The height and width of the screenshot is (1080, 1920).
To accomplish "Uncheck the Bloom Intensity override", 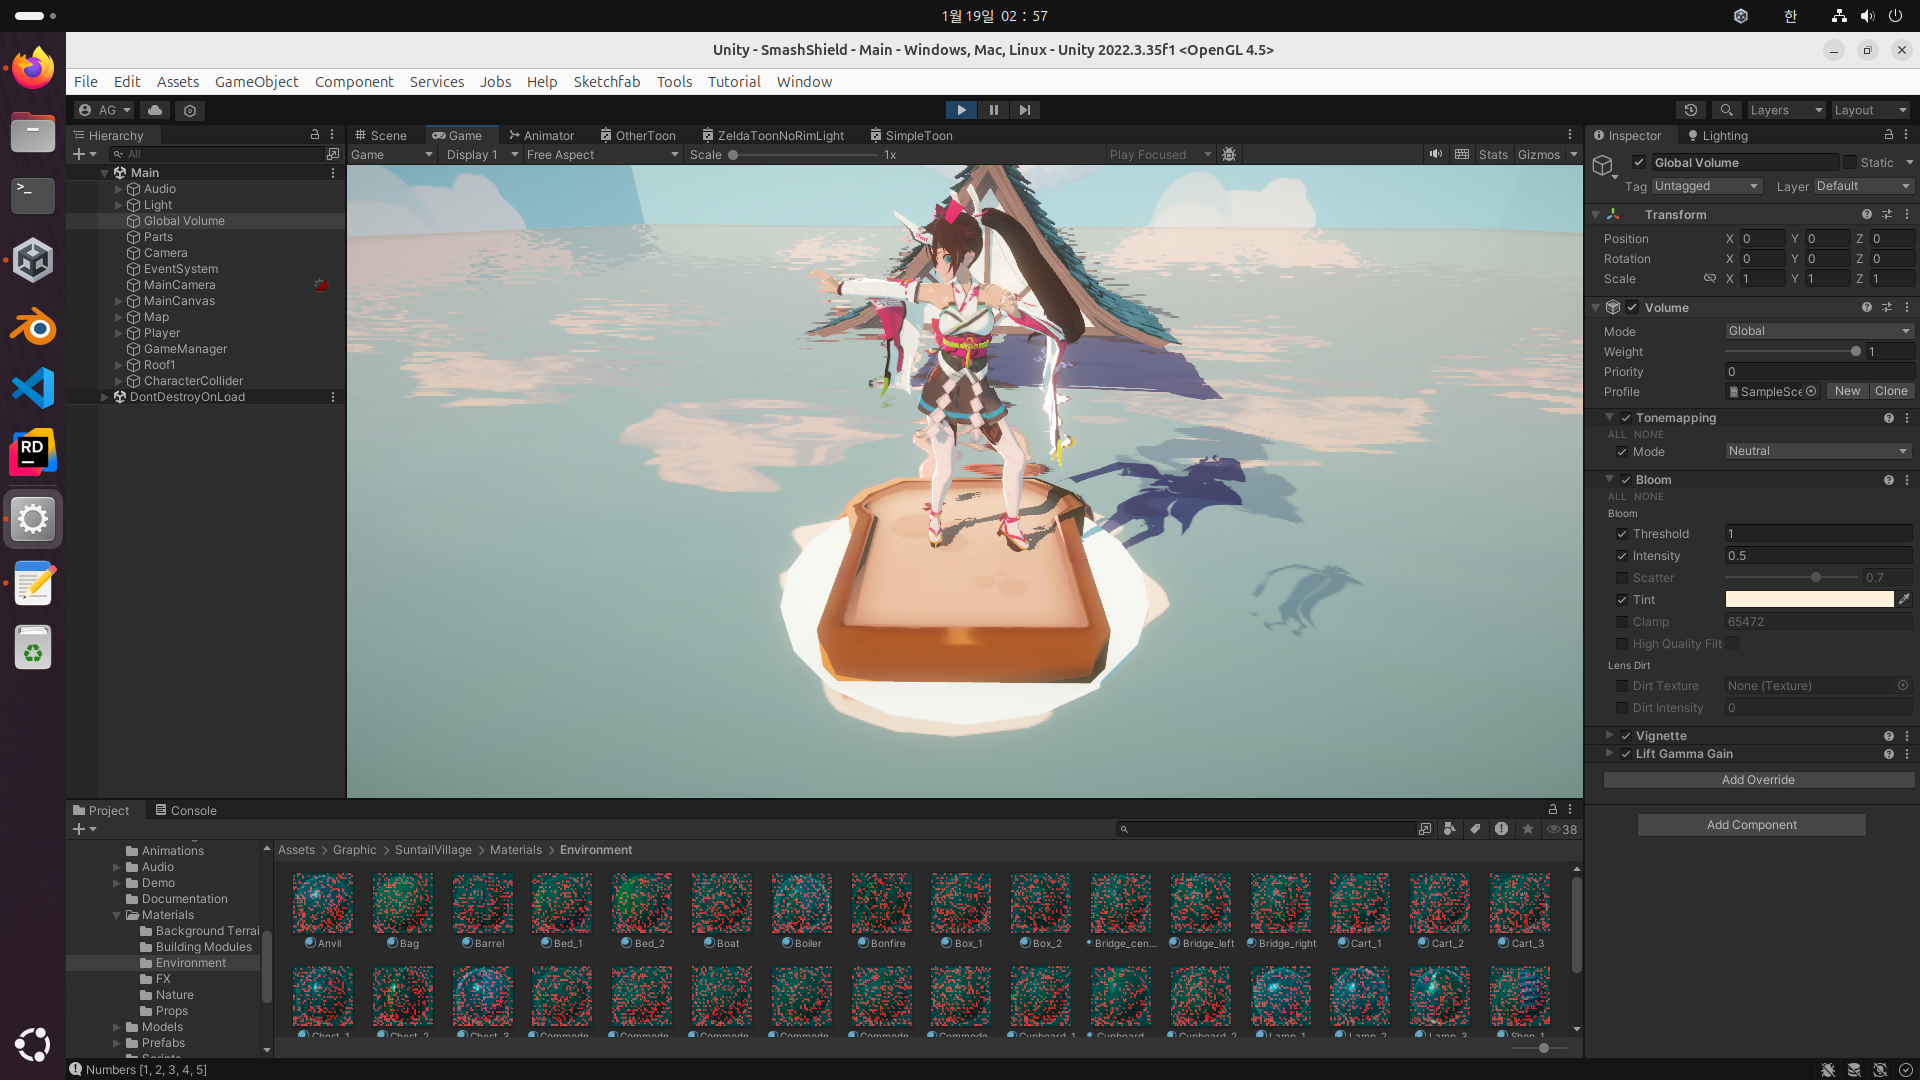I will [x=1622, y=556].
